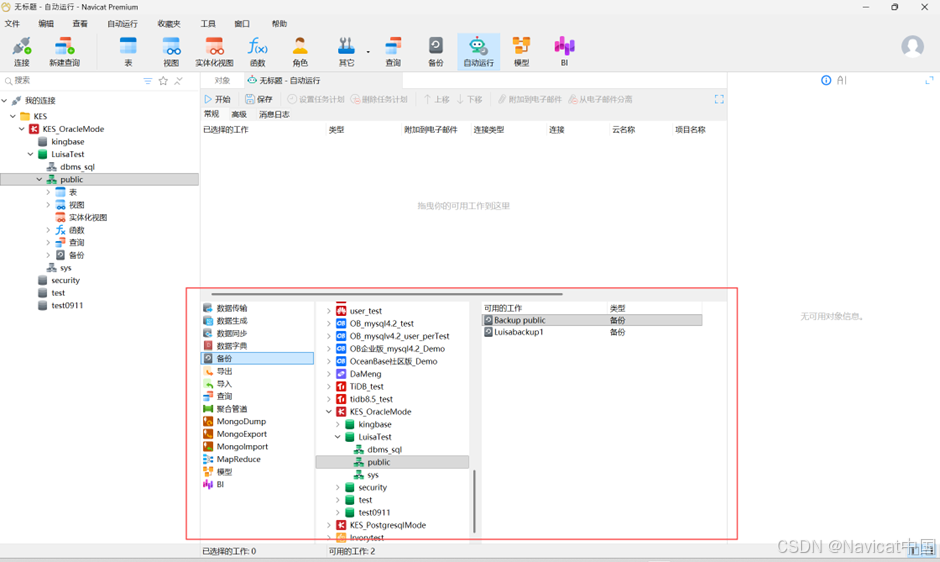Open the 自动运行 menu in menu bar
This screenshot has height=562, width=940.
click(122, 24)
